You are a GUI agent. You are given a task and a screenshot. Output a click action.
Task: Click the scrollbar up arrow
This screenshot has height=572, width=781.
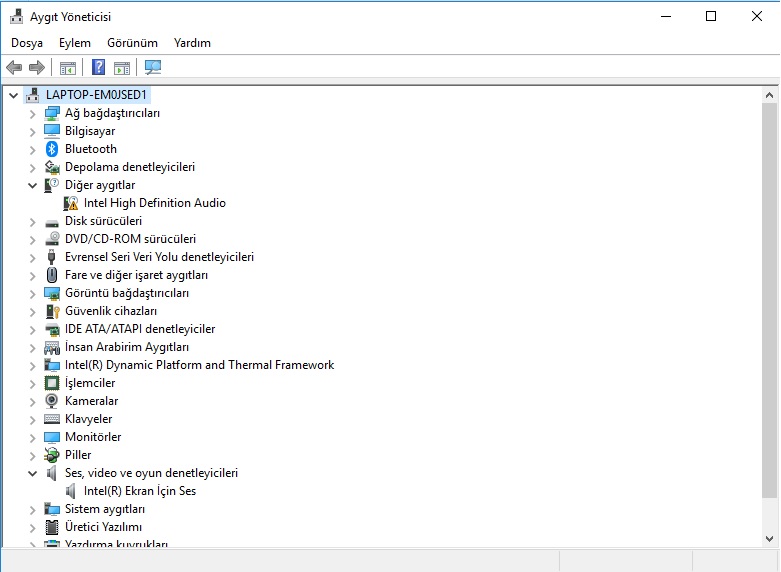(770, 95)
